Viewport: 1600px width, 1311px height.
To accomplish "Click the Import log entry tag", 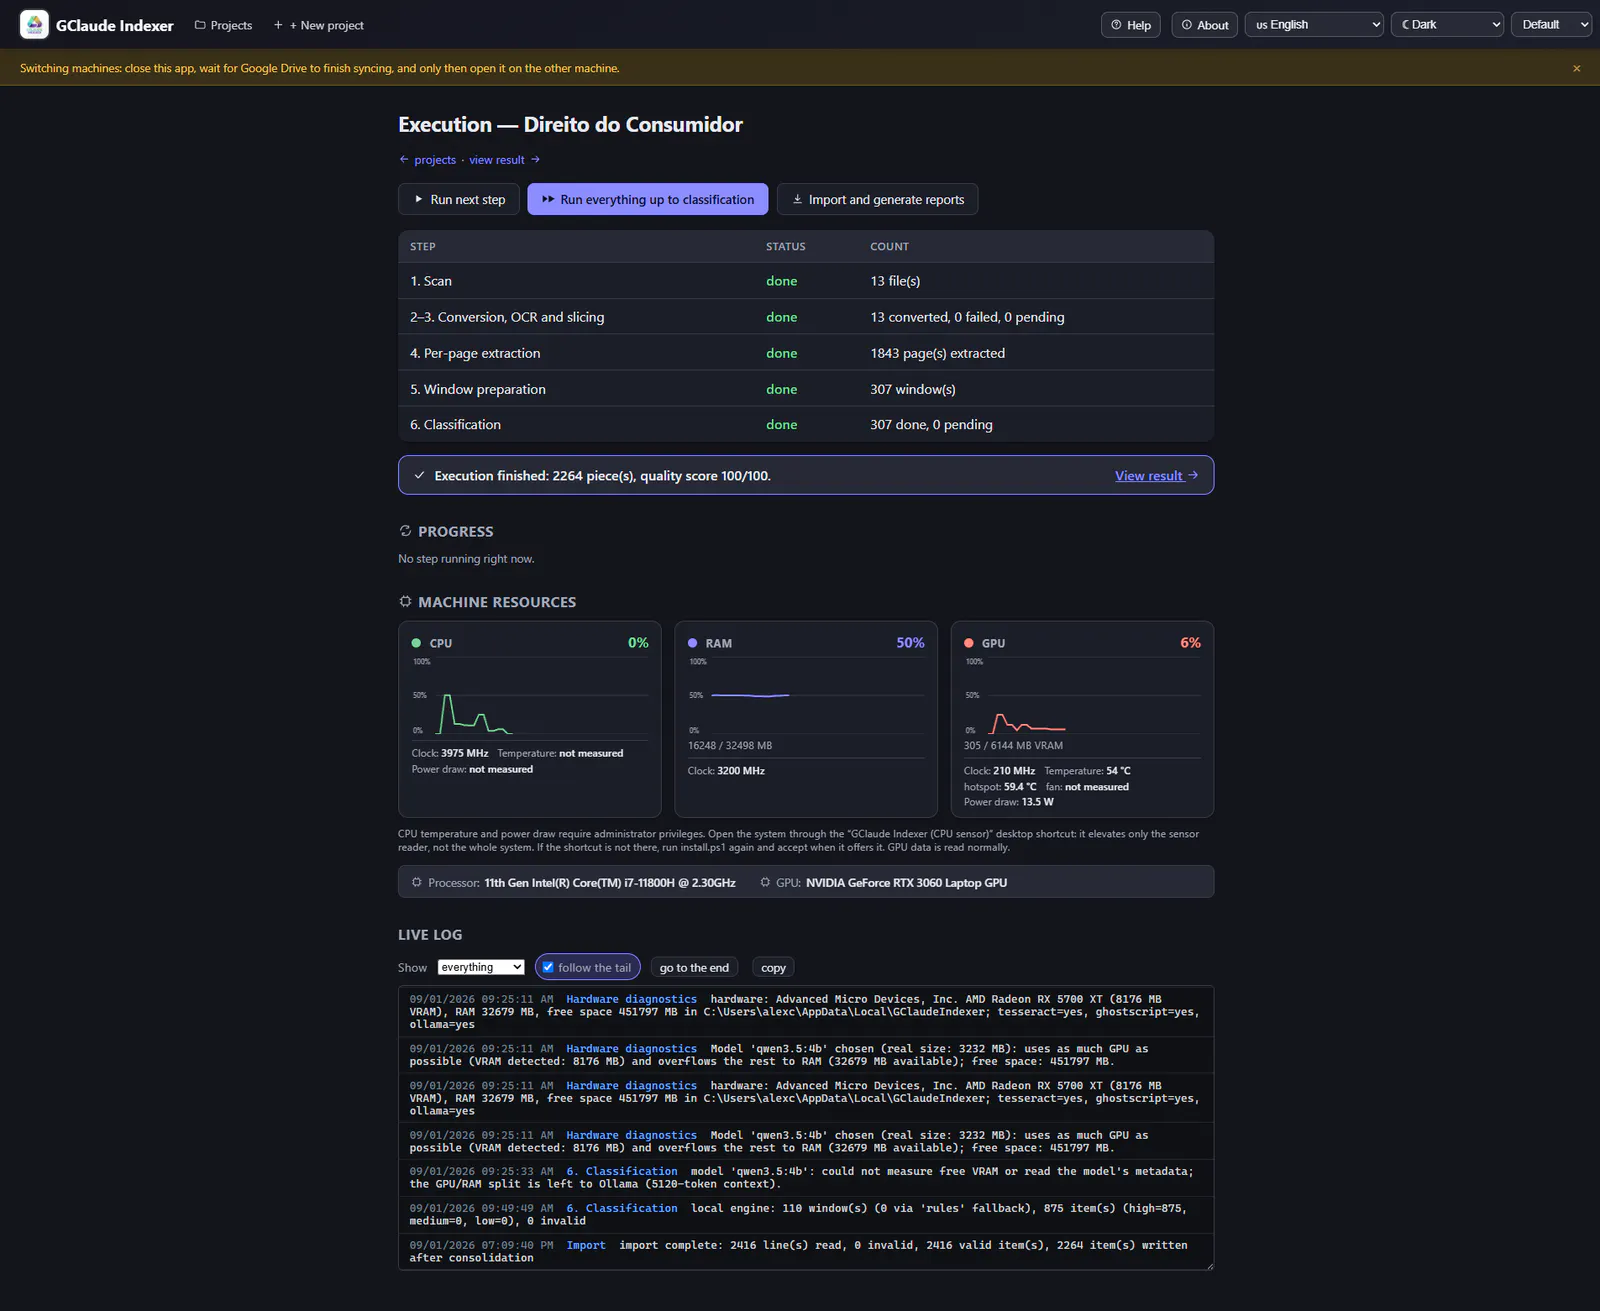I will 586,1245.
